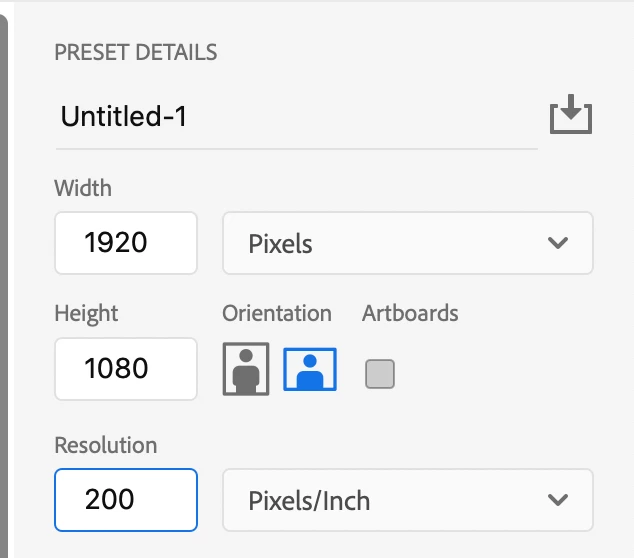Click the Height label

tap(86, 313)
